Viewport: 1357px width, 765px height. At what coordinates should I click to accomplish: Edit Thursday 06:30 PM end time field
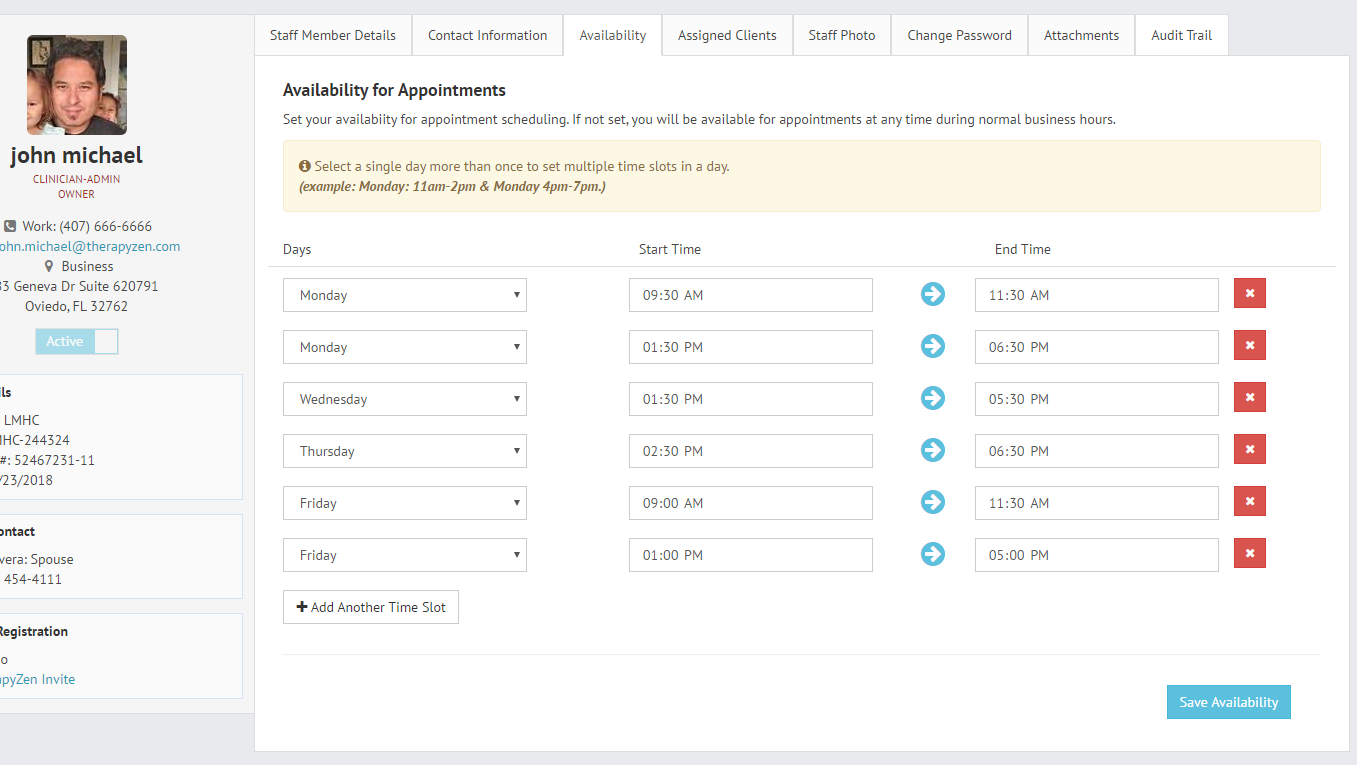(x=1097, y=451)
